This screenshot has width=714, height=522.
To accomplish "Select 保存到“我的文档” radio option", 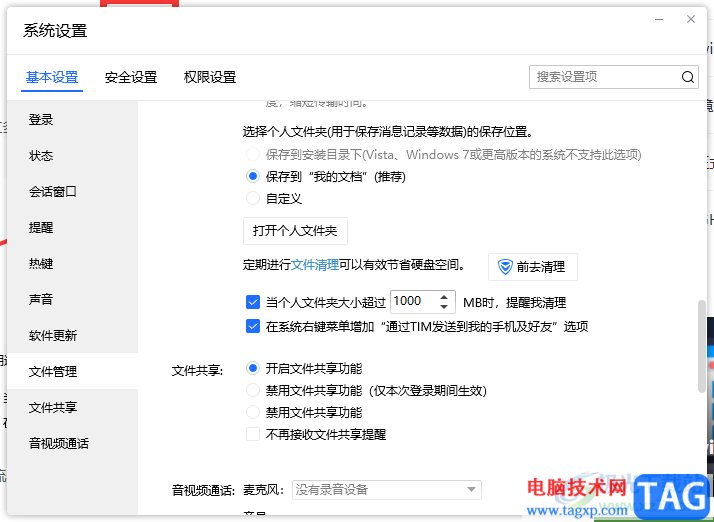I will (253, 176).
